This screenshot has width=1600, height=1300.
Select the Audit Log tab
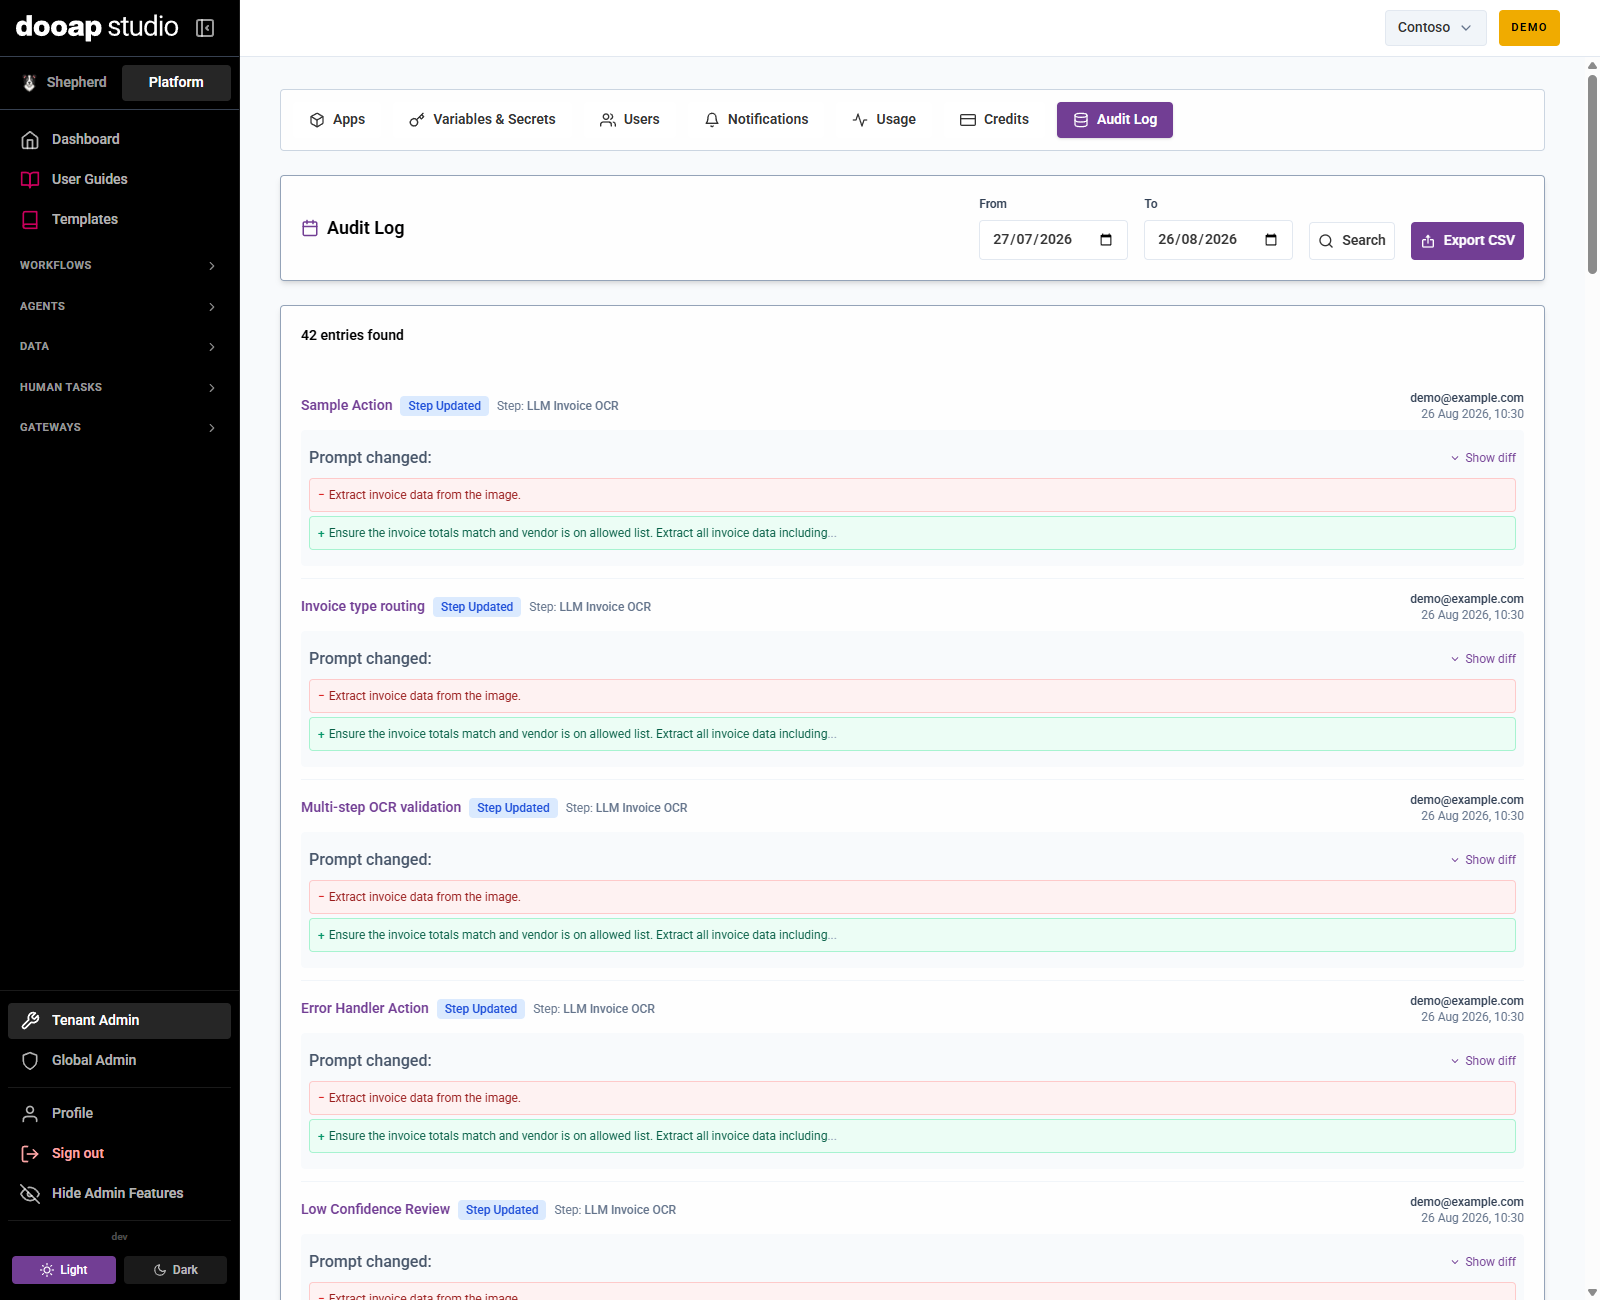point(1115,120)
